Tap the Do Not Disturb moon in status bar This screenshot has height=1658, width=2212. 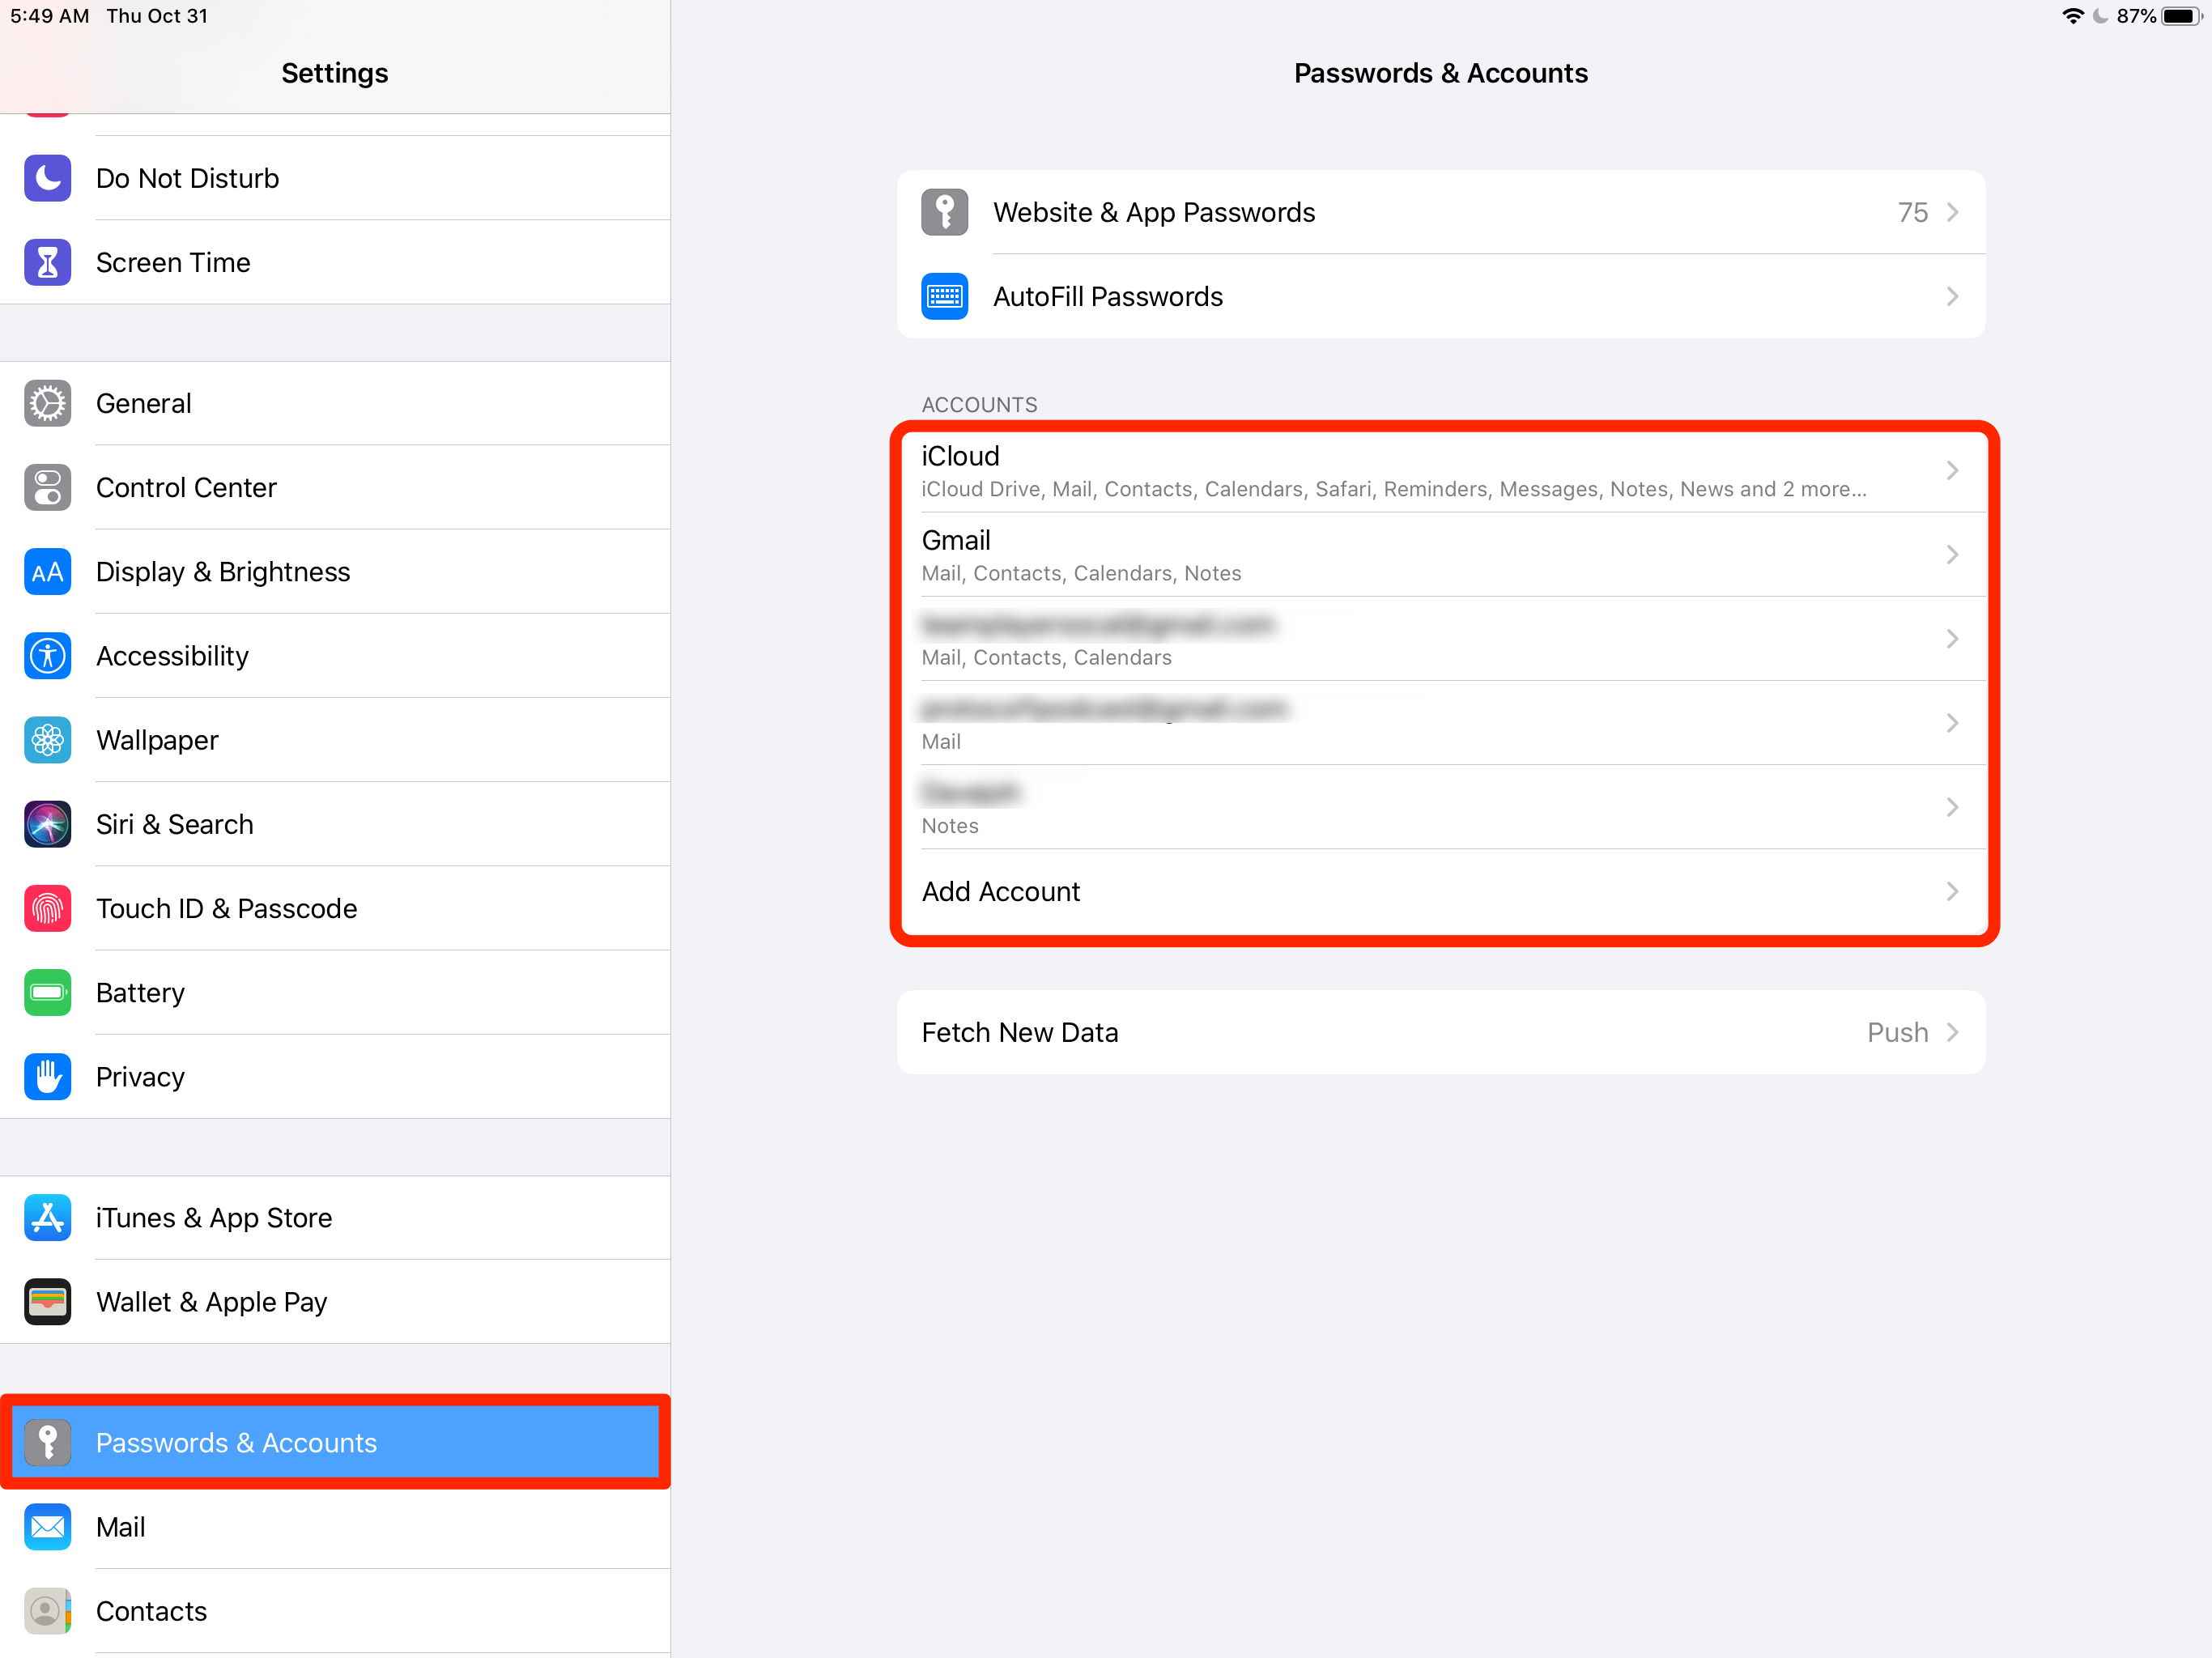click(x=2101, y=16)
